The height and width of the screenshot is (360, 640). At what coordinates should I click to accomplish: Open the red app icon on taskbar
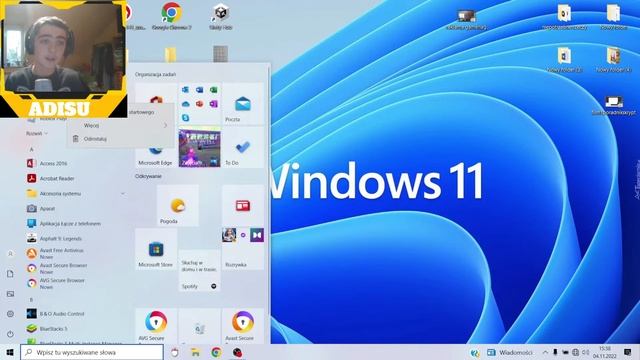point(238,352)
